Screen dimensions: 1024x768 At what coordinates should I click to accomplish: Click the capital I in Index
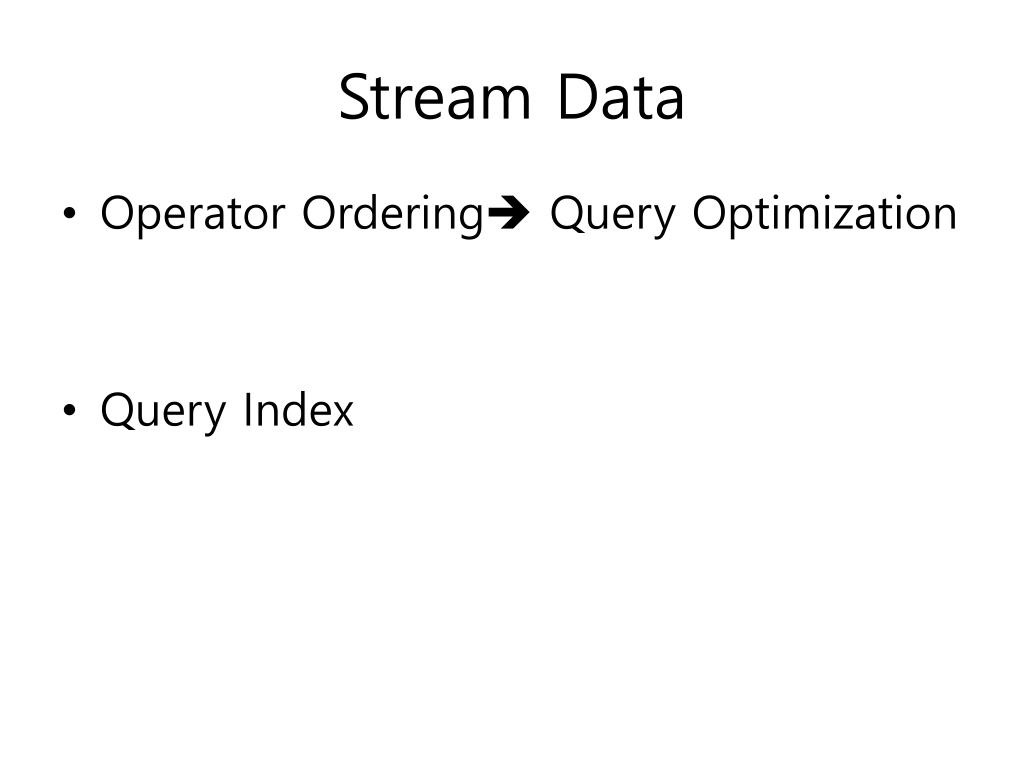click(x=246, y=409)
